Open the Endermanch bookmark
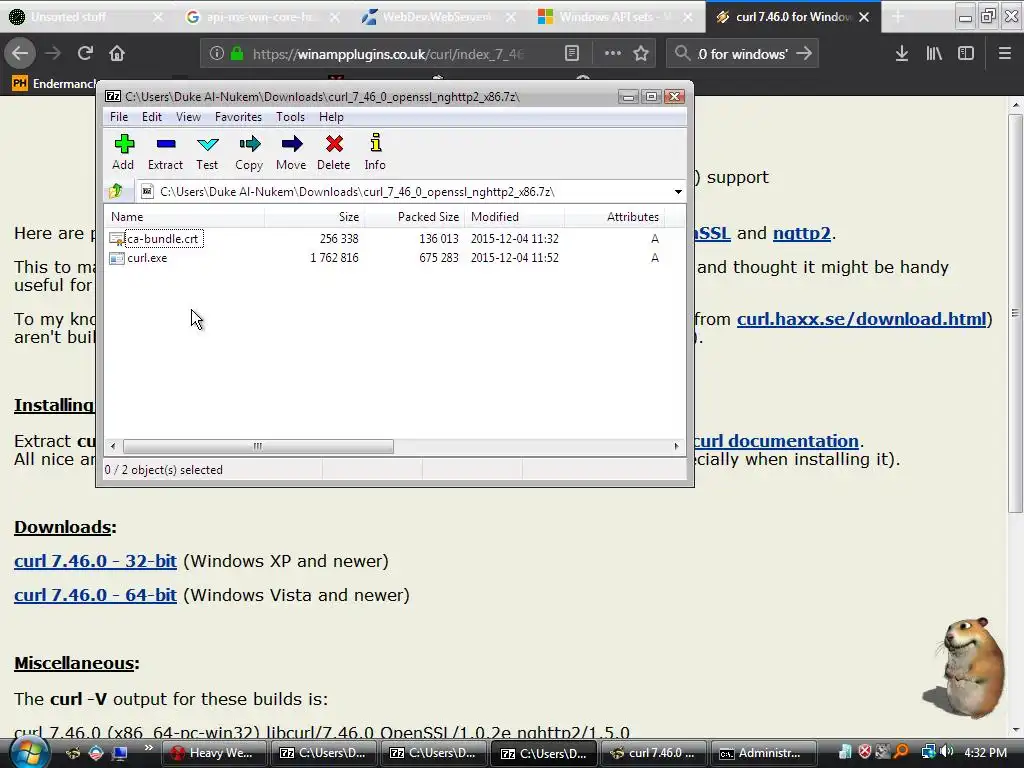The image size is (1024, 768). (55, 84)
